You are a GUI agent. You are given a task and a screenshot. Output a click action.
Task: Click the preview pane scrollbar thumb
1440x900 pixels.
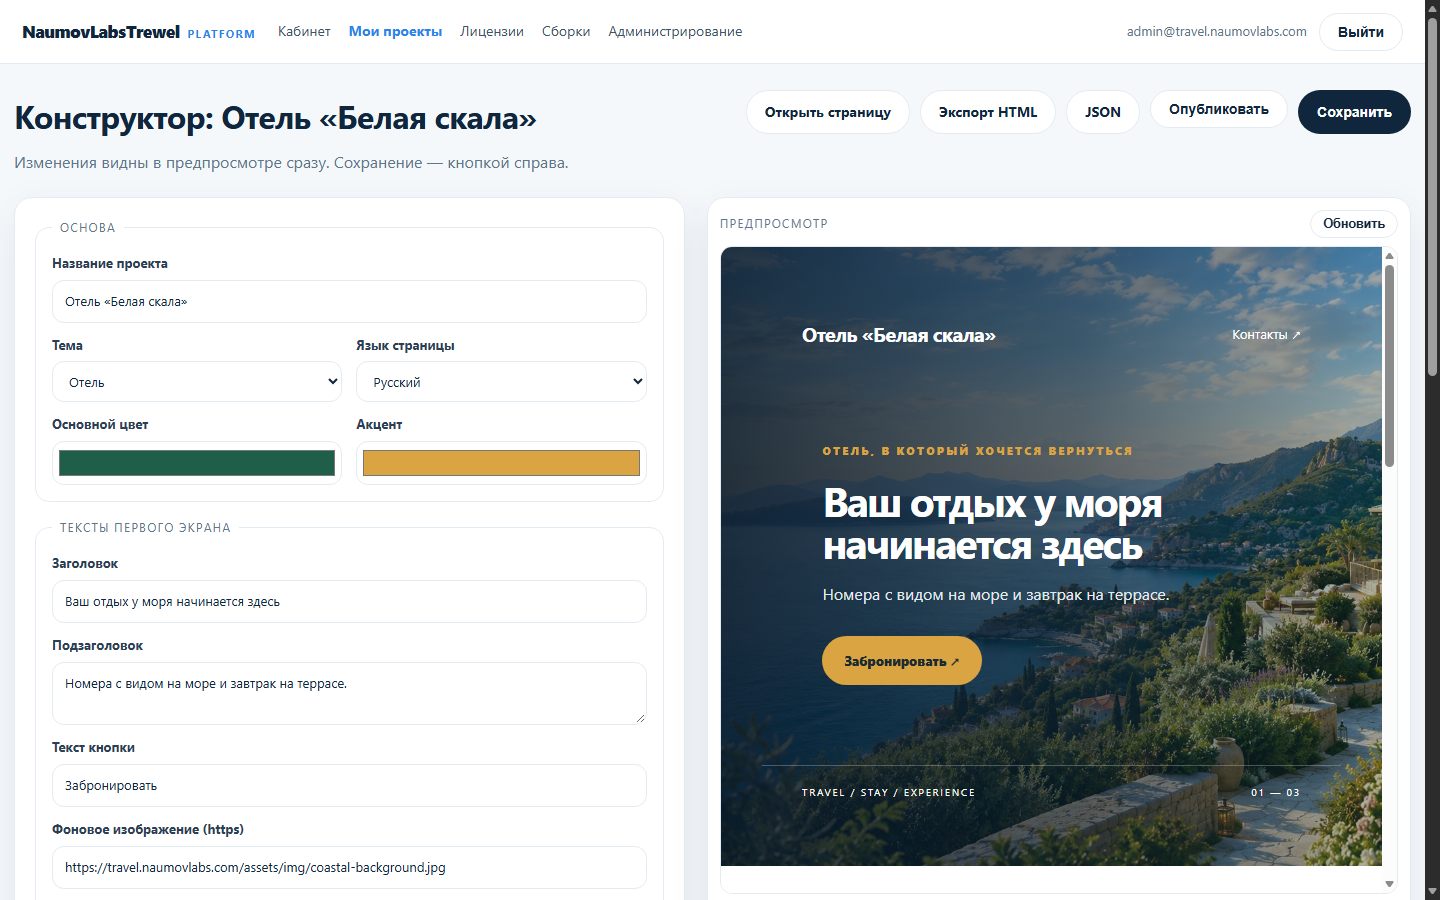click(1389, 365)
